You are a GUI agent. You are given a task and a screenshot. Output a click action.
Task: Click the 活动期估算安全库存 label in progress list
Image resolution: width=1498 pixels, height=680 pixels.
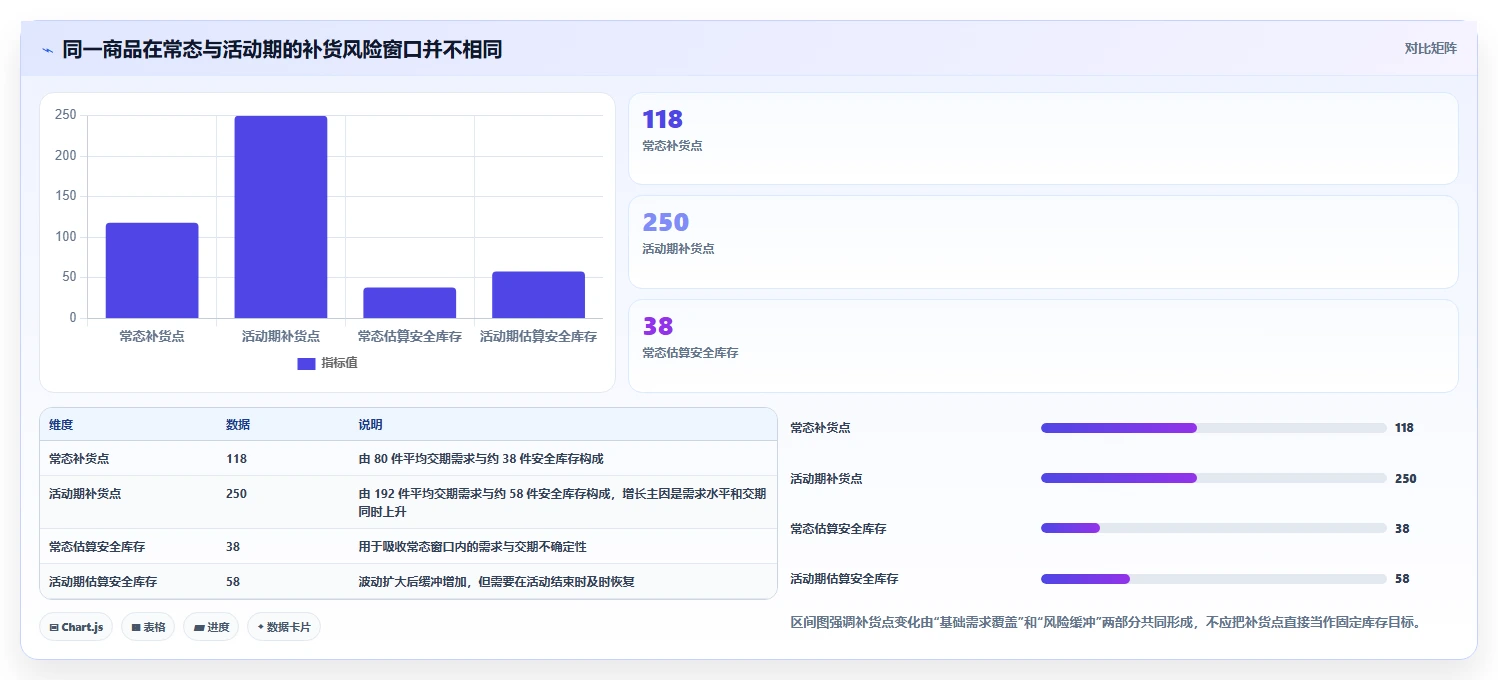coord(844,579)
